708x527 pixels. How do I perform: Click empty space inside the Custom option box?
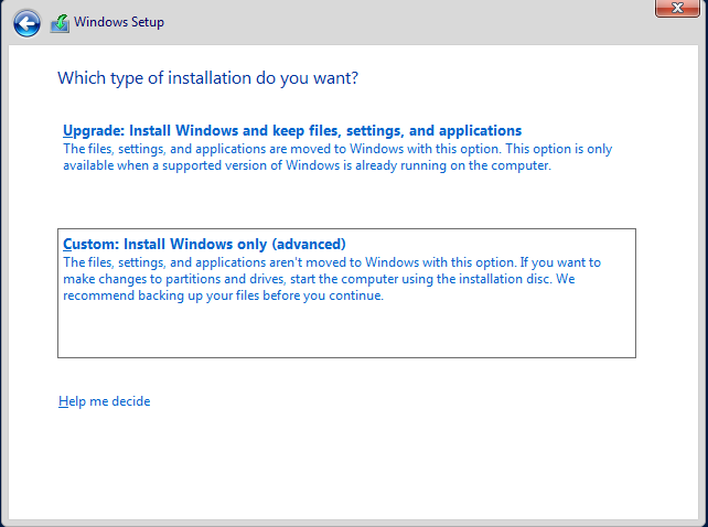(x=346, y=331)
